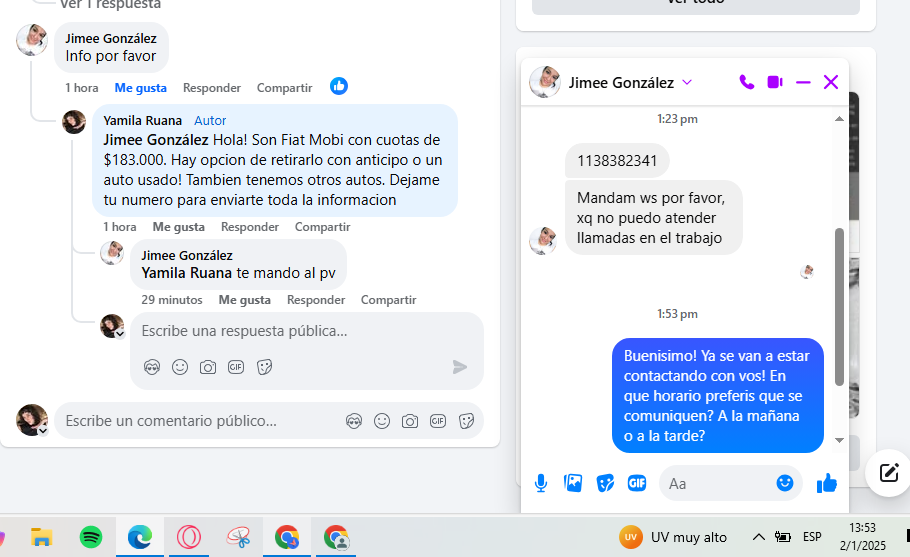Add a GIF to the reply
This screenshot has height=557, width=910.
point(236,367)
